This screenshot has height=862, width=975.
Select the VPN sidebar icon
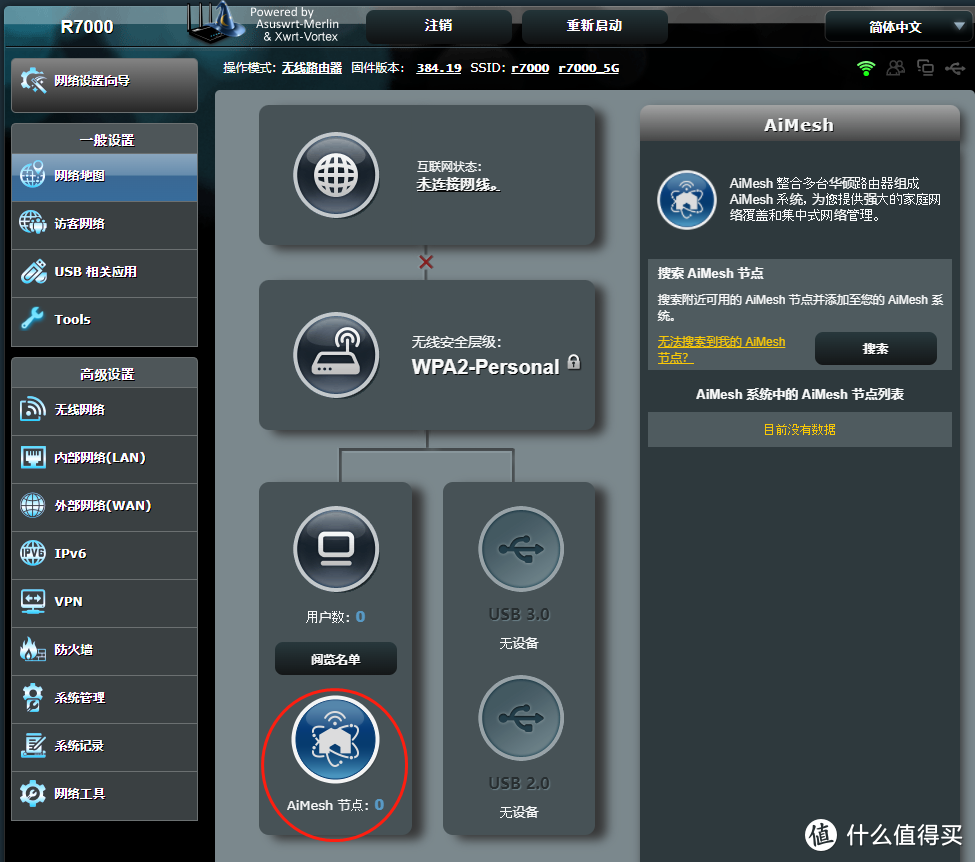(33, 603)
